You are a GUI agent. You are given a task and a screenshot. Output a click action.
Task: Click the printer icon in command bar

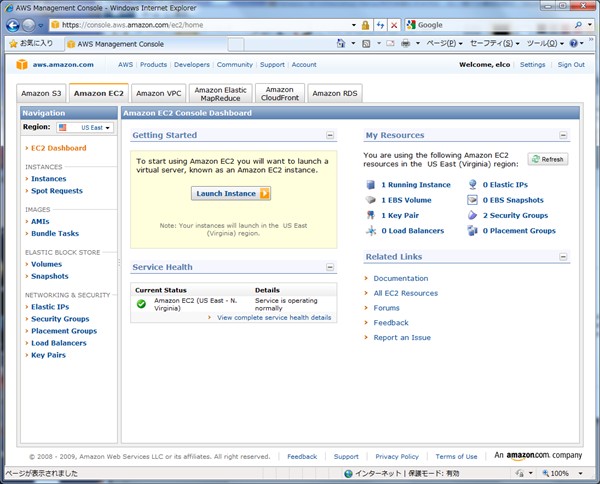pos(406,44)
